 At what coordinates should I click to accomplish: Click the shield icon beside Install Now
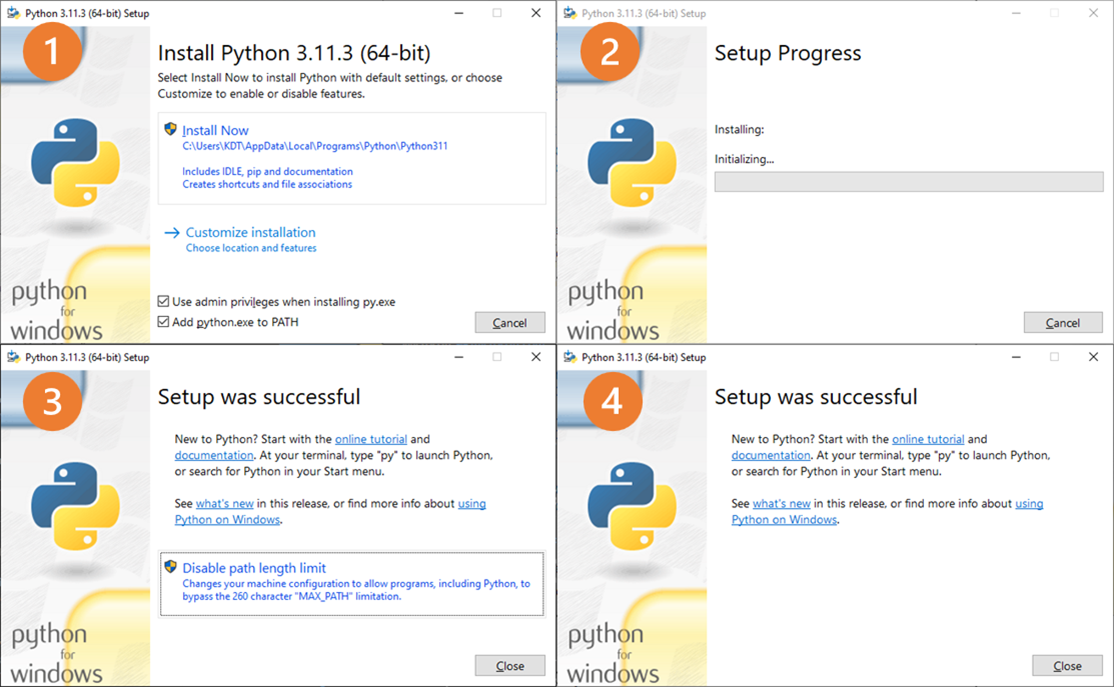171,129
